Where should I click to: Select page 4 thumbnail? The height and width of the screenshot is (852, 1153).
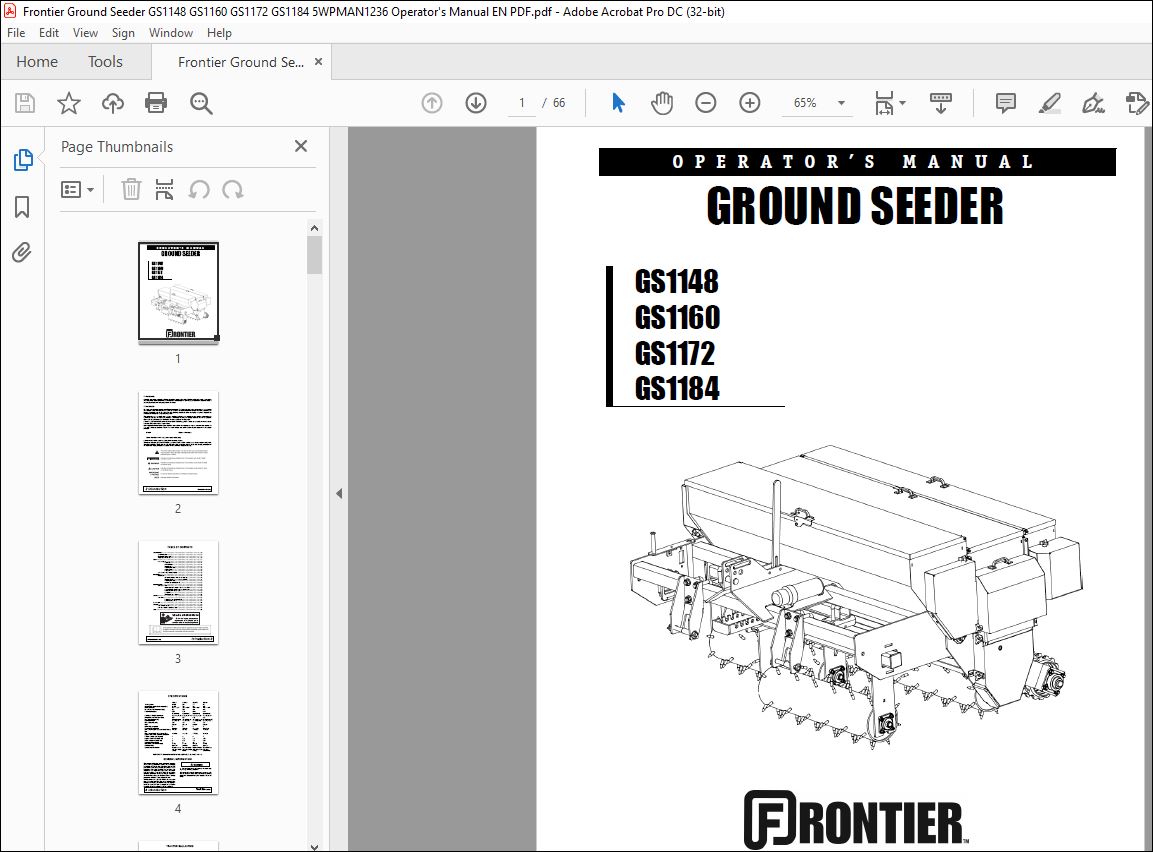[x=179, y=742]
